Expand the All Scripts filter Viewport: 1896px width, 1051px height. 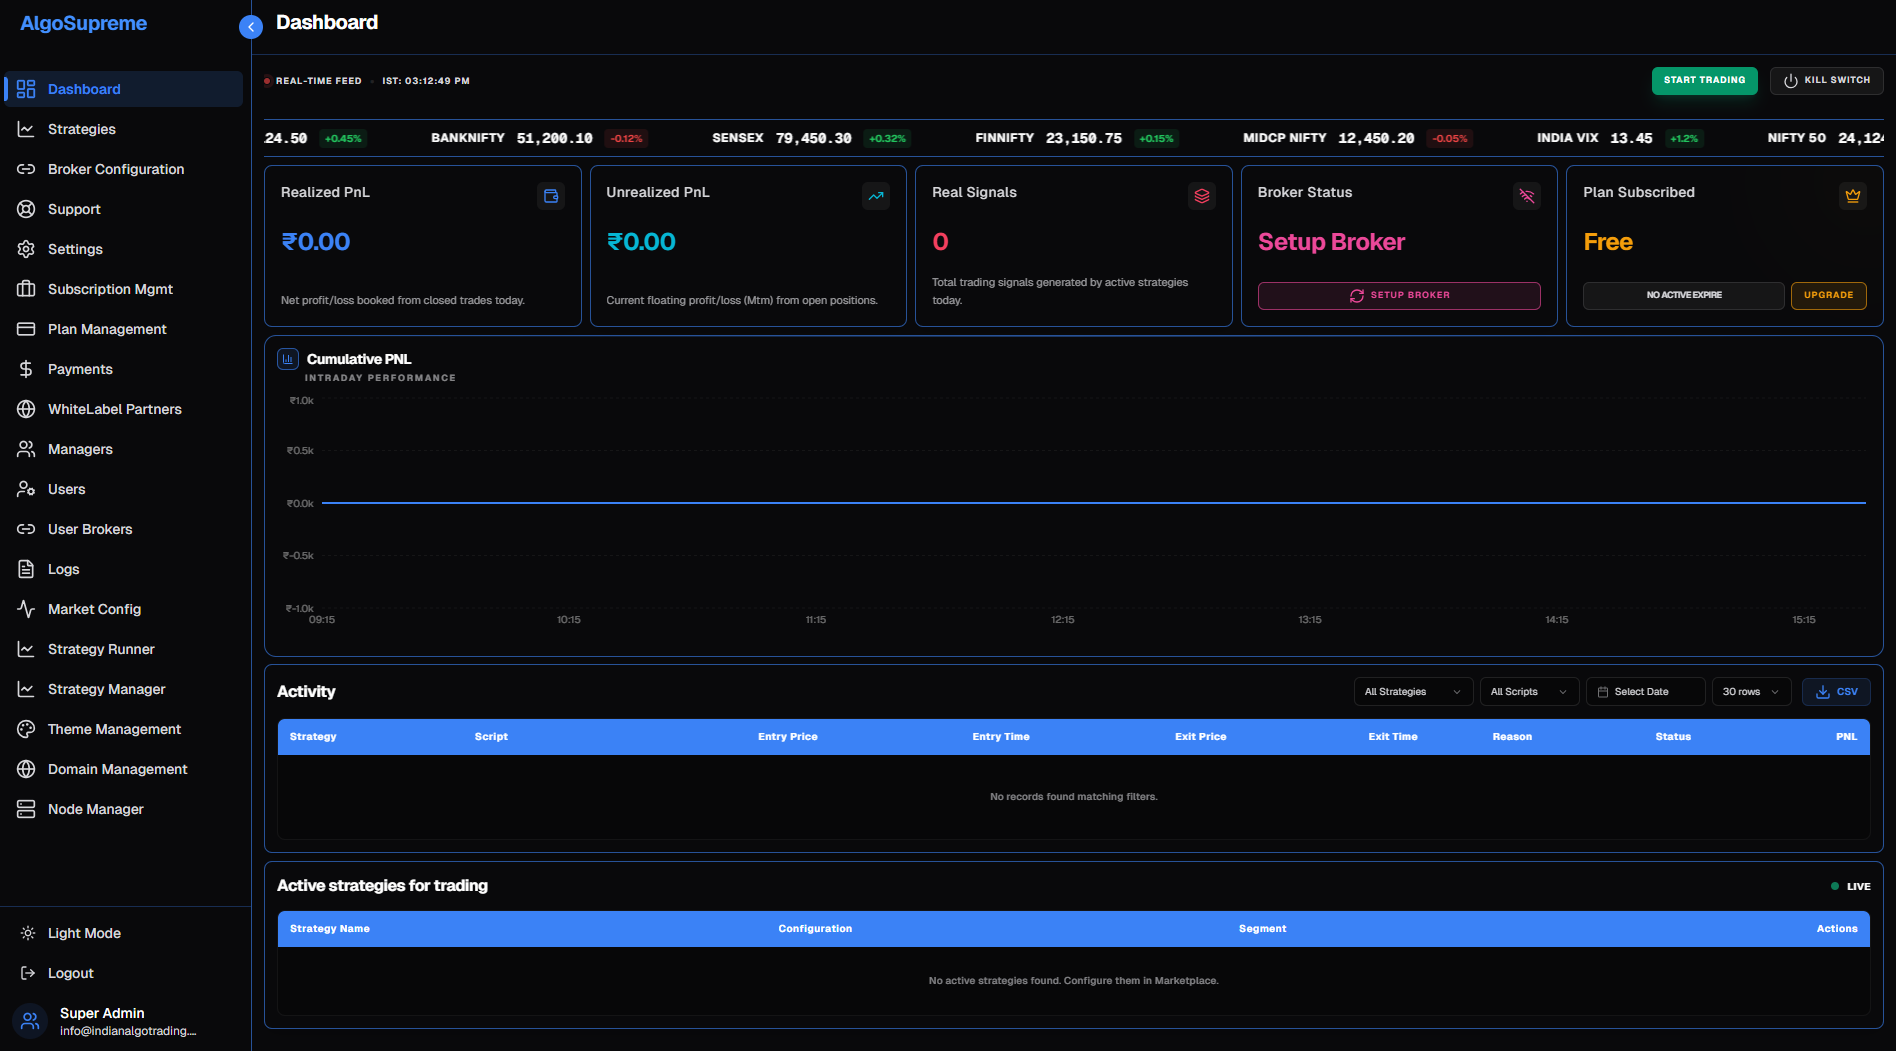(1529, 692)
